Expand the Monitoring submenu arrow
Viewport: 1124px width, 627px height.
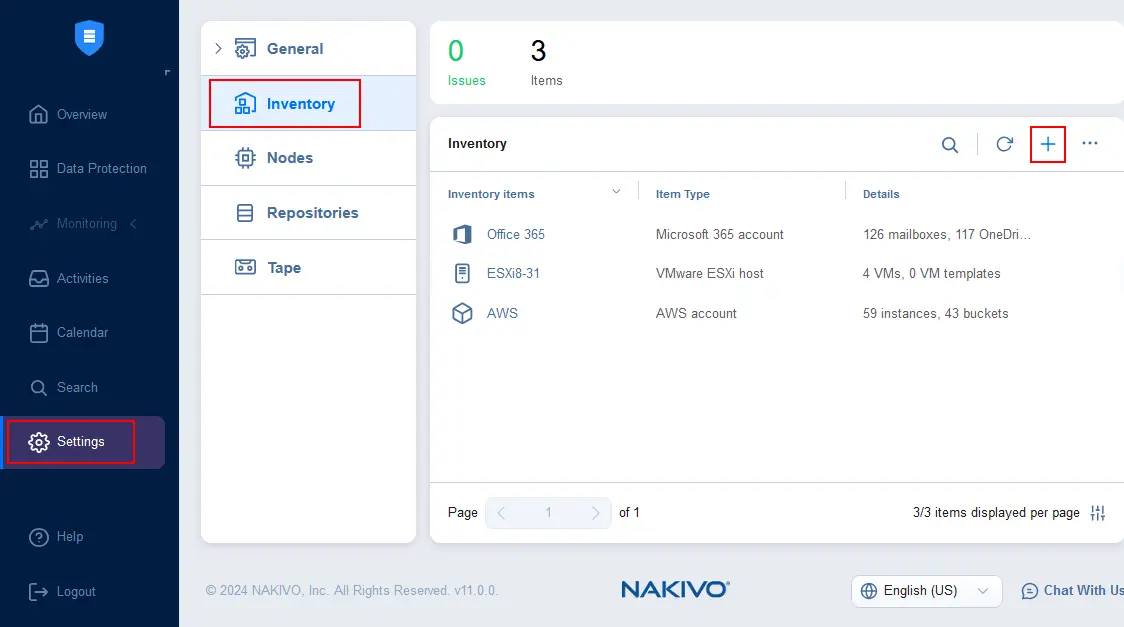tap(133, 224)
